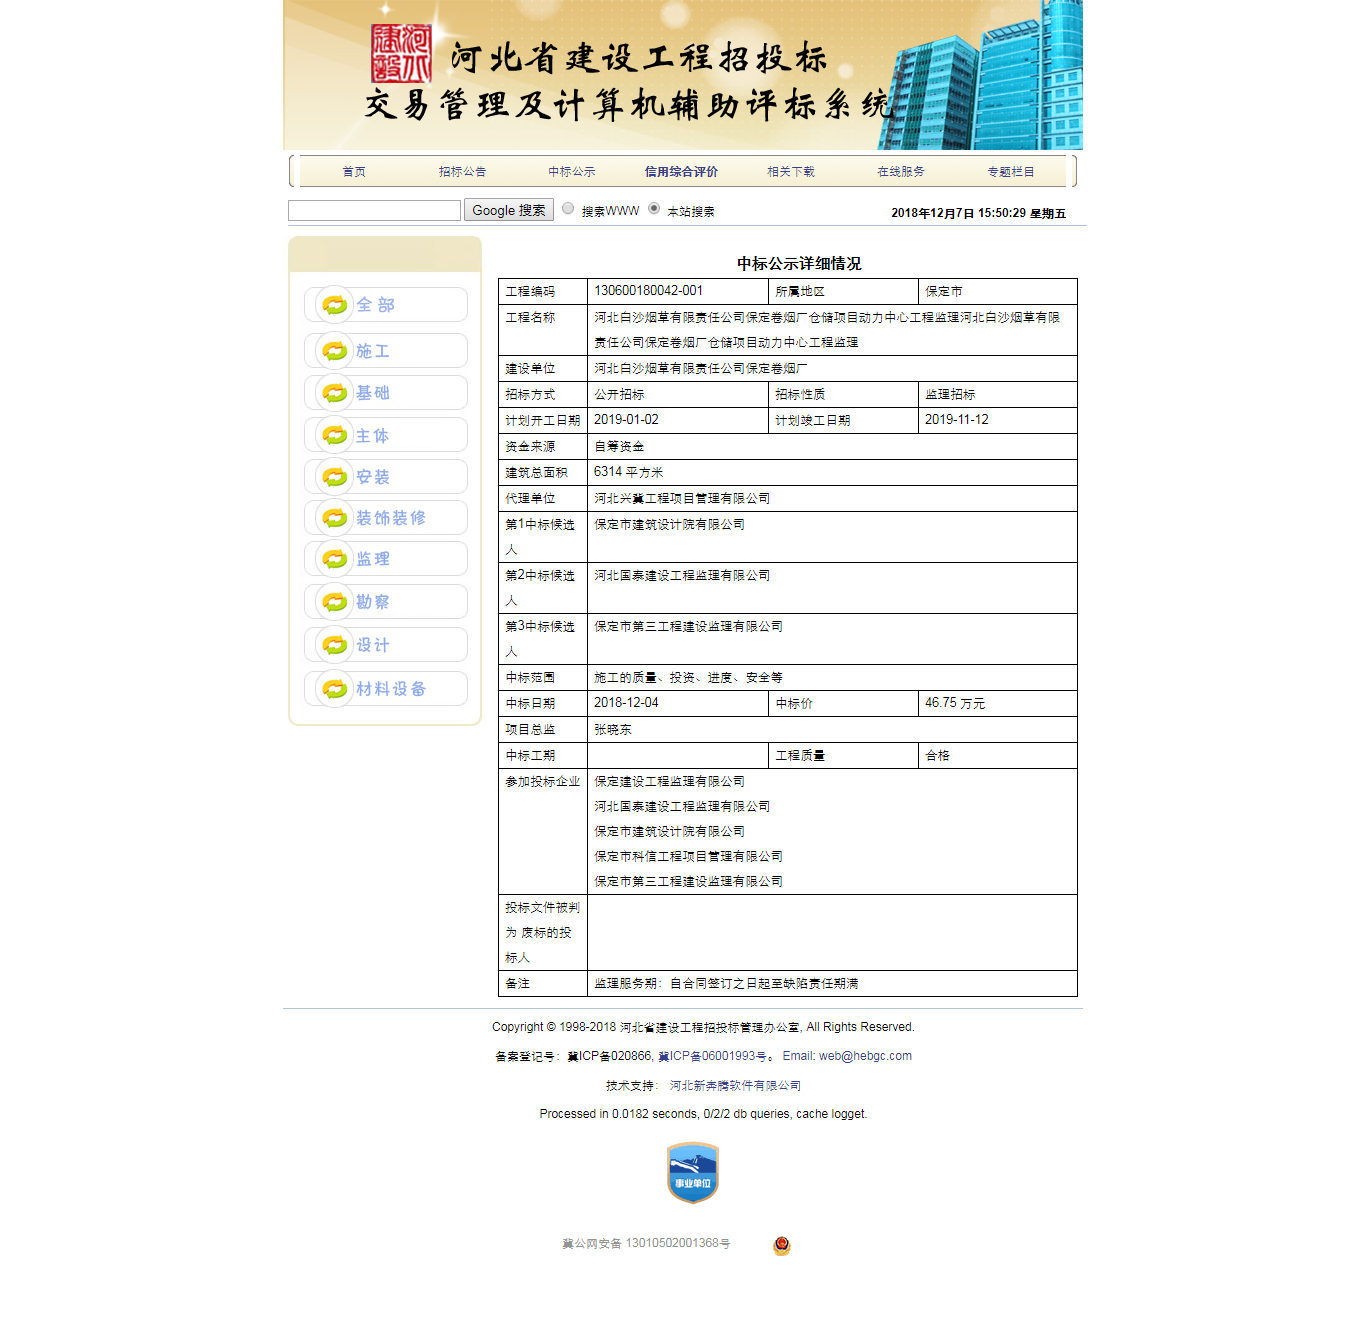Image resolution: width=1366 pixels, height=1333 pixels.
Task: Click the web@hebgc.com email link
Action: 865,1056
